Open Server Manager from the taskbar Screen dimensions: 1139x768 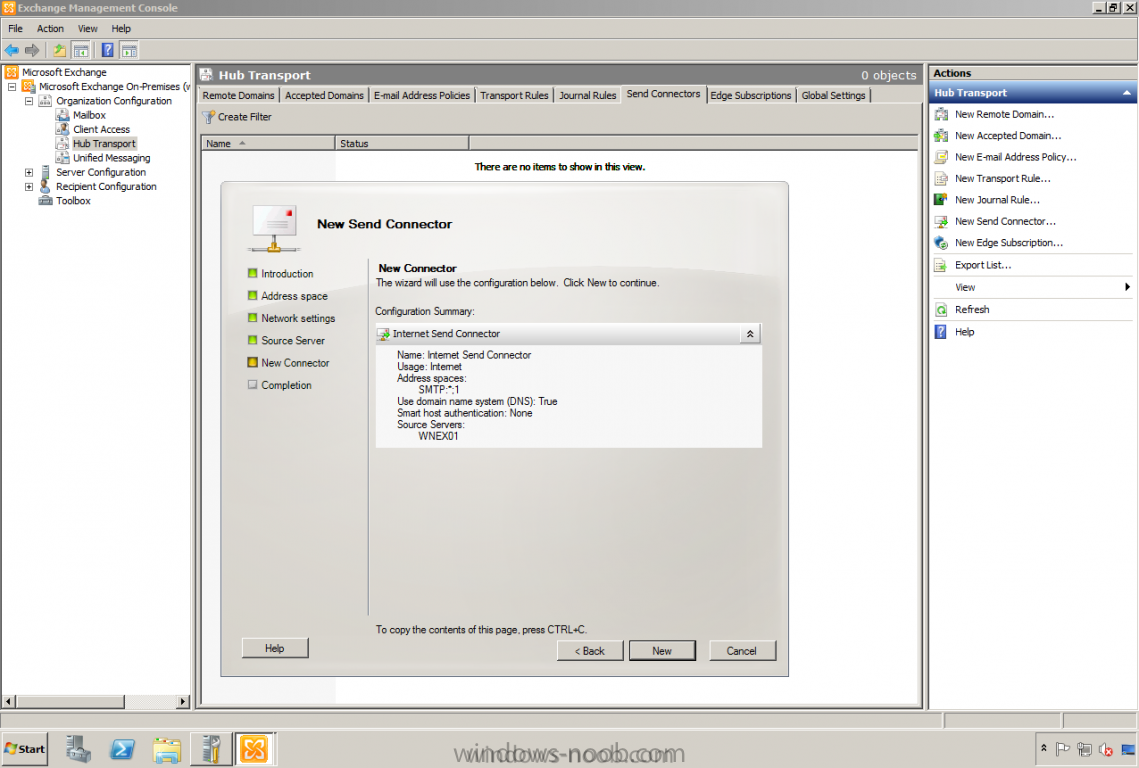point(78,749)
